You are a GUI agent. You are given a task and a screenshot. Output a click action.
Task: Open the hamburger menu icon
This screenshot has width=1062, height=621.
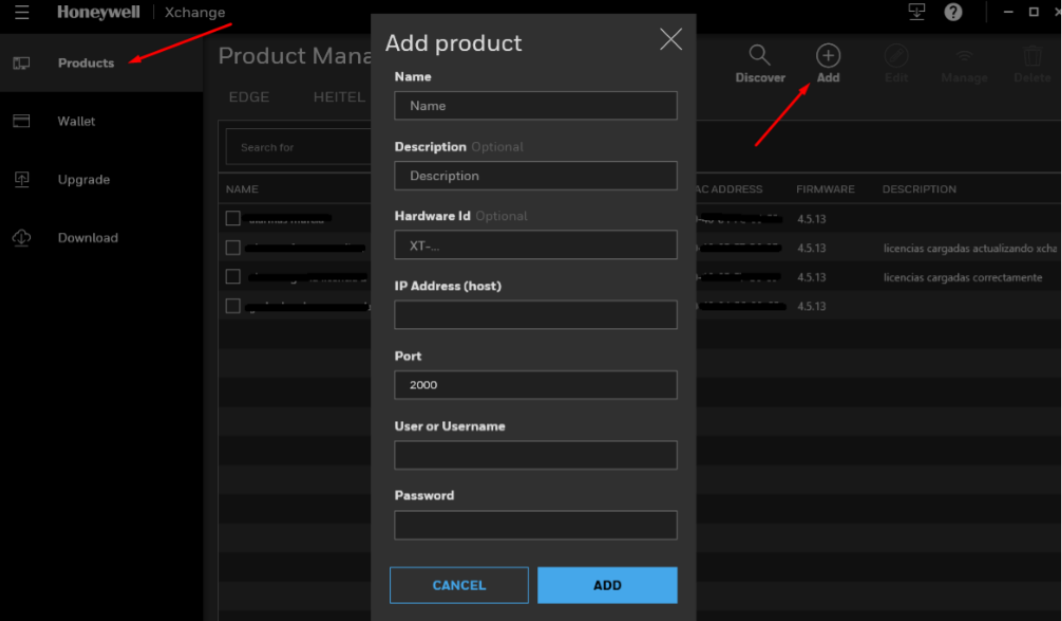(x=22, y=12)
